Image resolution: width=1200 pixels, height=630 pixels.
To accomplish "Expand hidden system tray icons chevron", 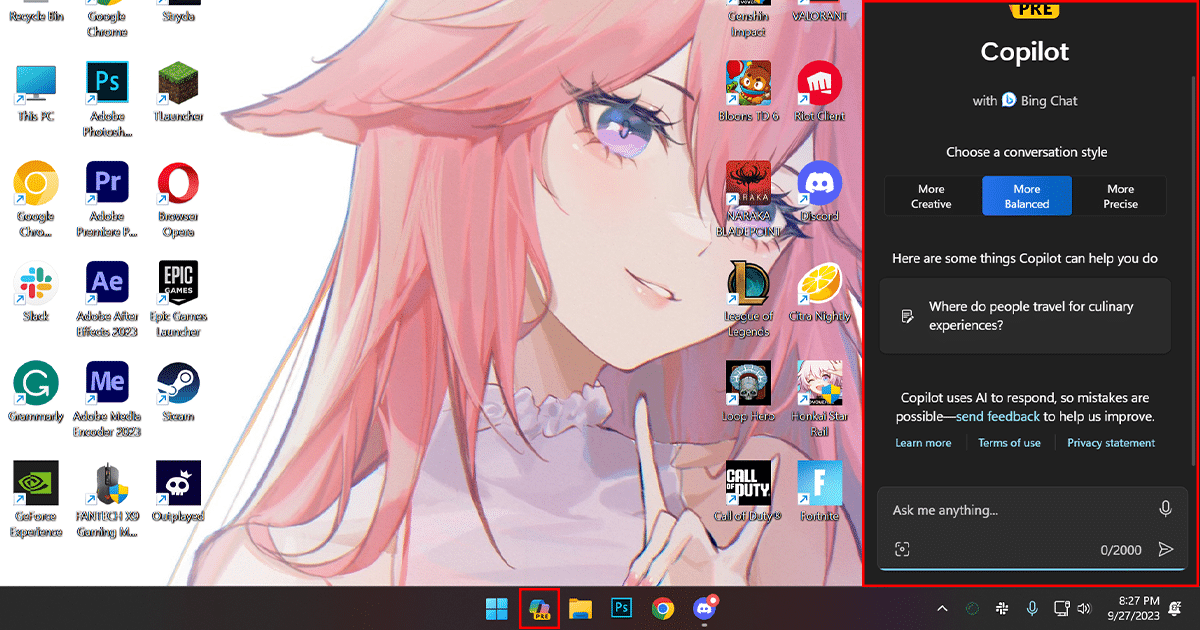I will [942, 608].
